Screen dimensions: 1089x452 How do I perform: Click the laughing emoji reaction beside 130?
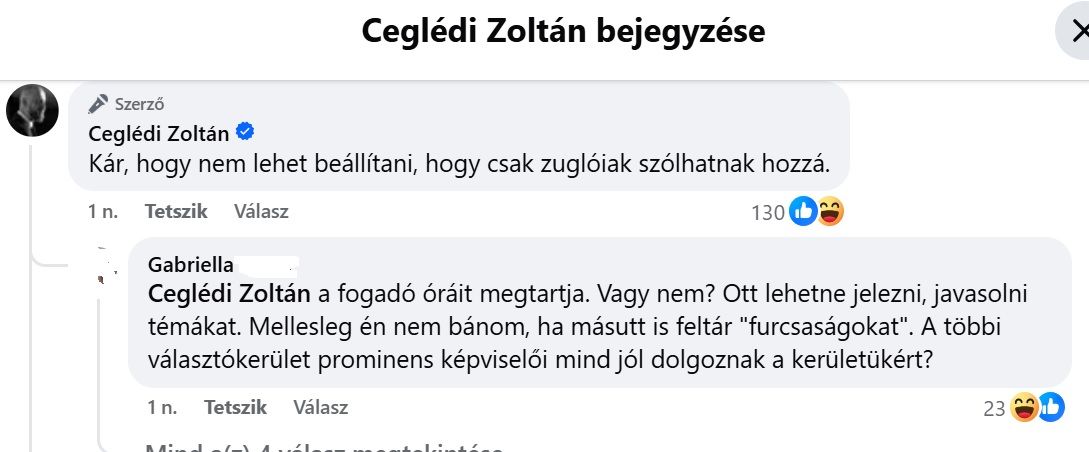(x=830, y=212)
